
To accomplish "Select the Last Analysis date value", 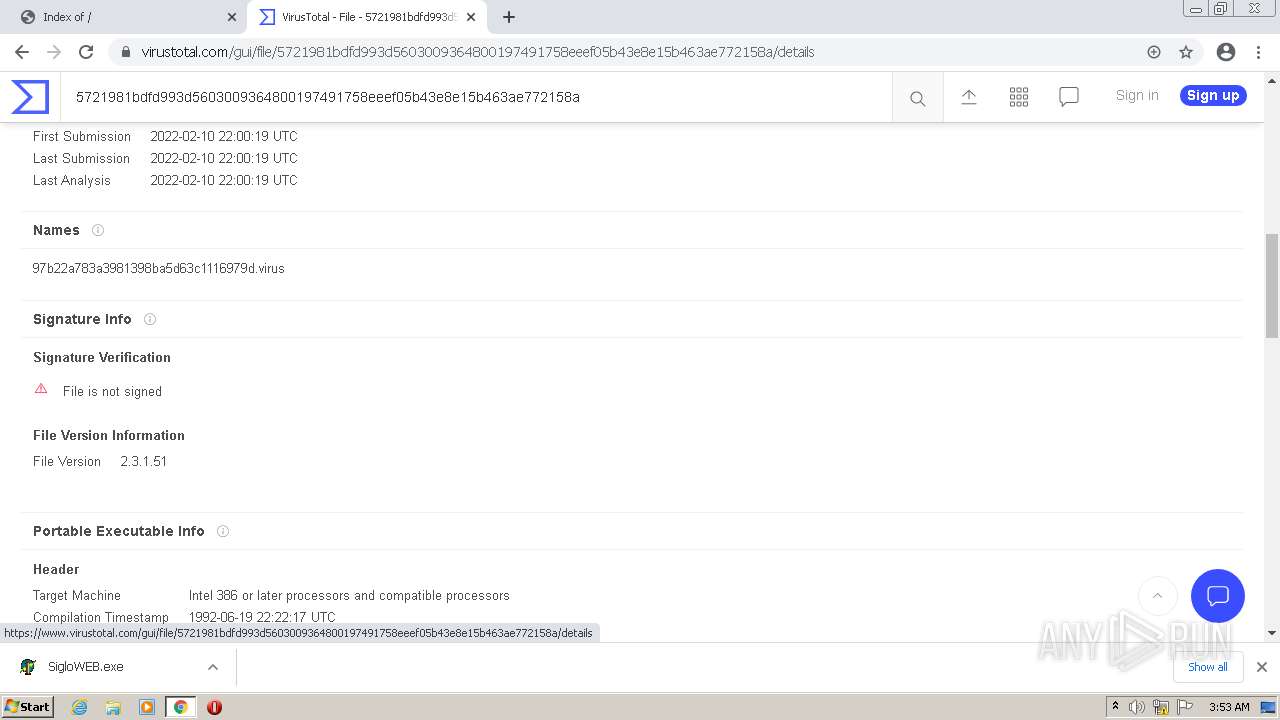I will tap(224, 180).
